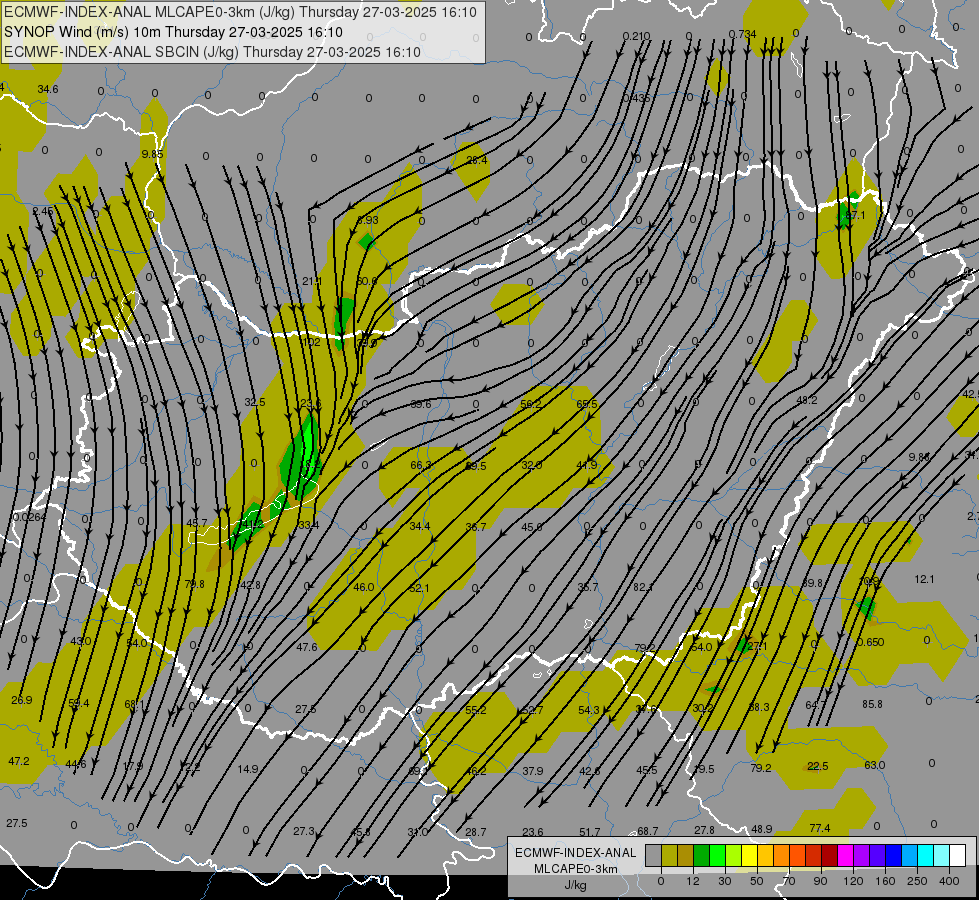The image size is (979, 900).
Task: Click the legend tick value 12
Action: 692,881
